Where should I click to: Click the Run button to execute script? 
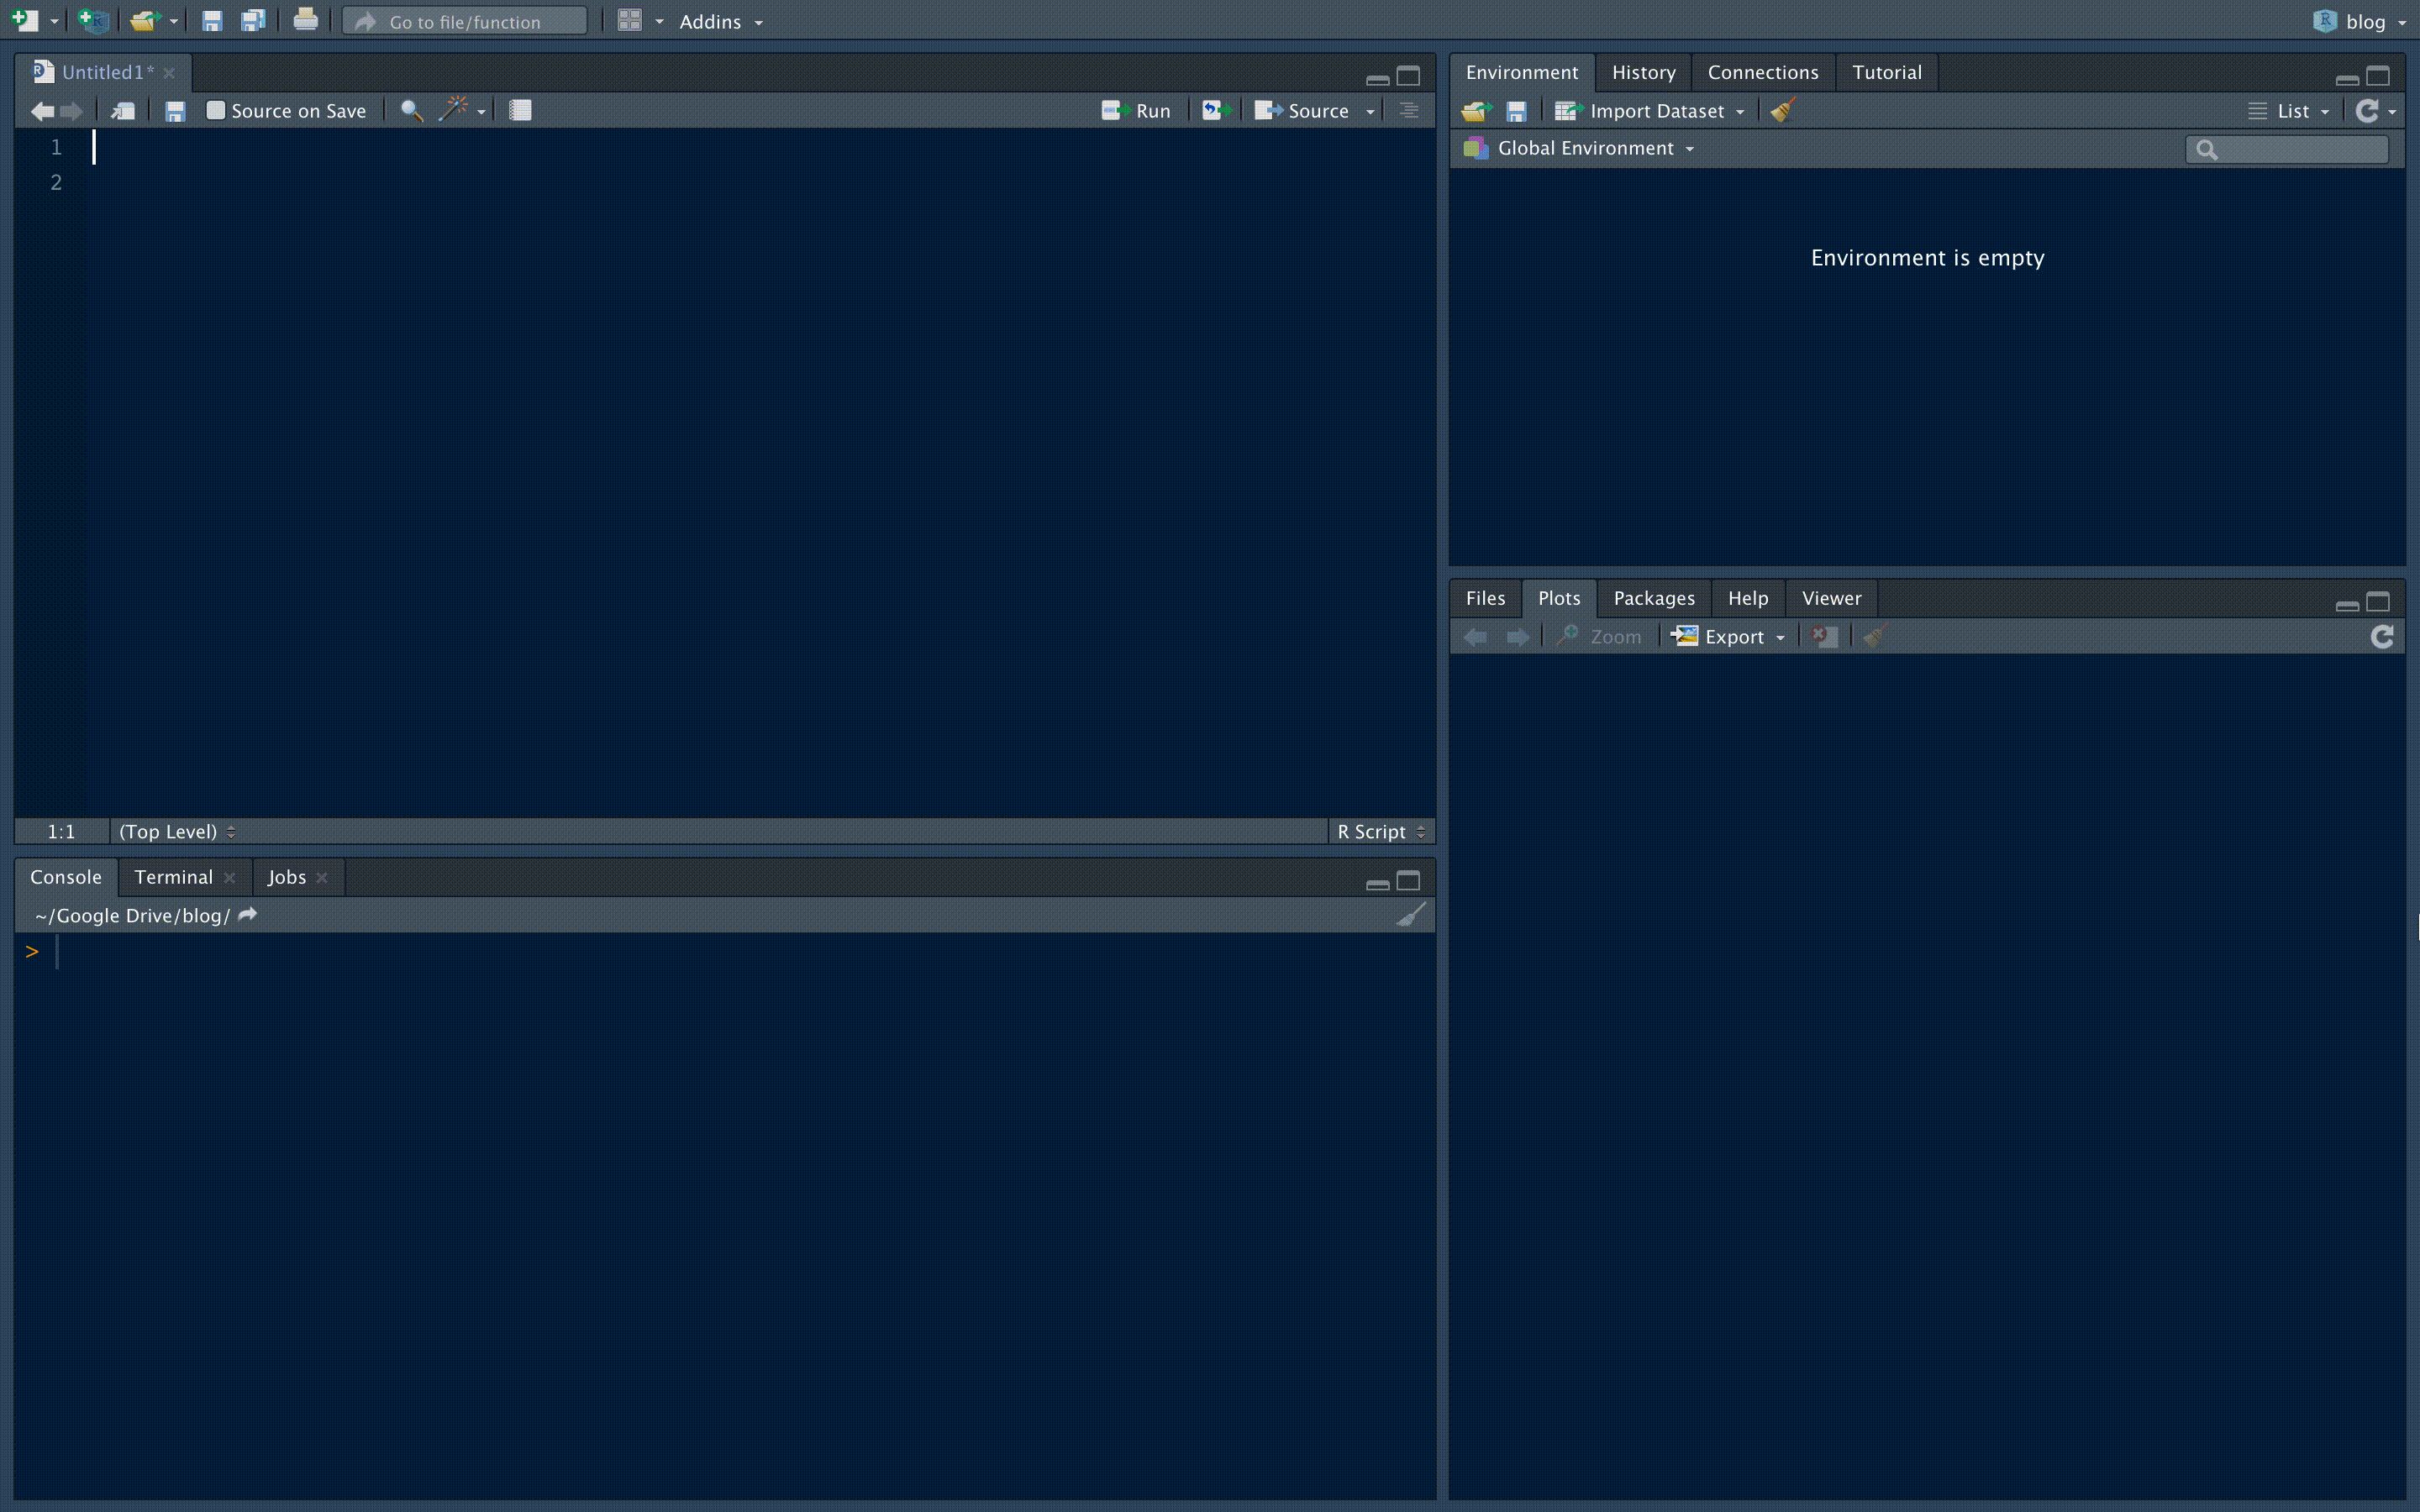pos(1136,110)
